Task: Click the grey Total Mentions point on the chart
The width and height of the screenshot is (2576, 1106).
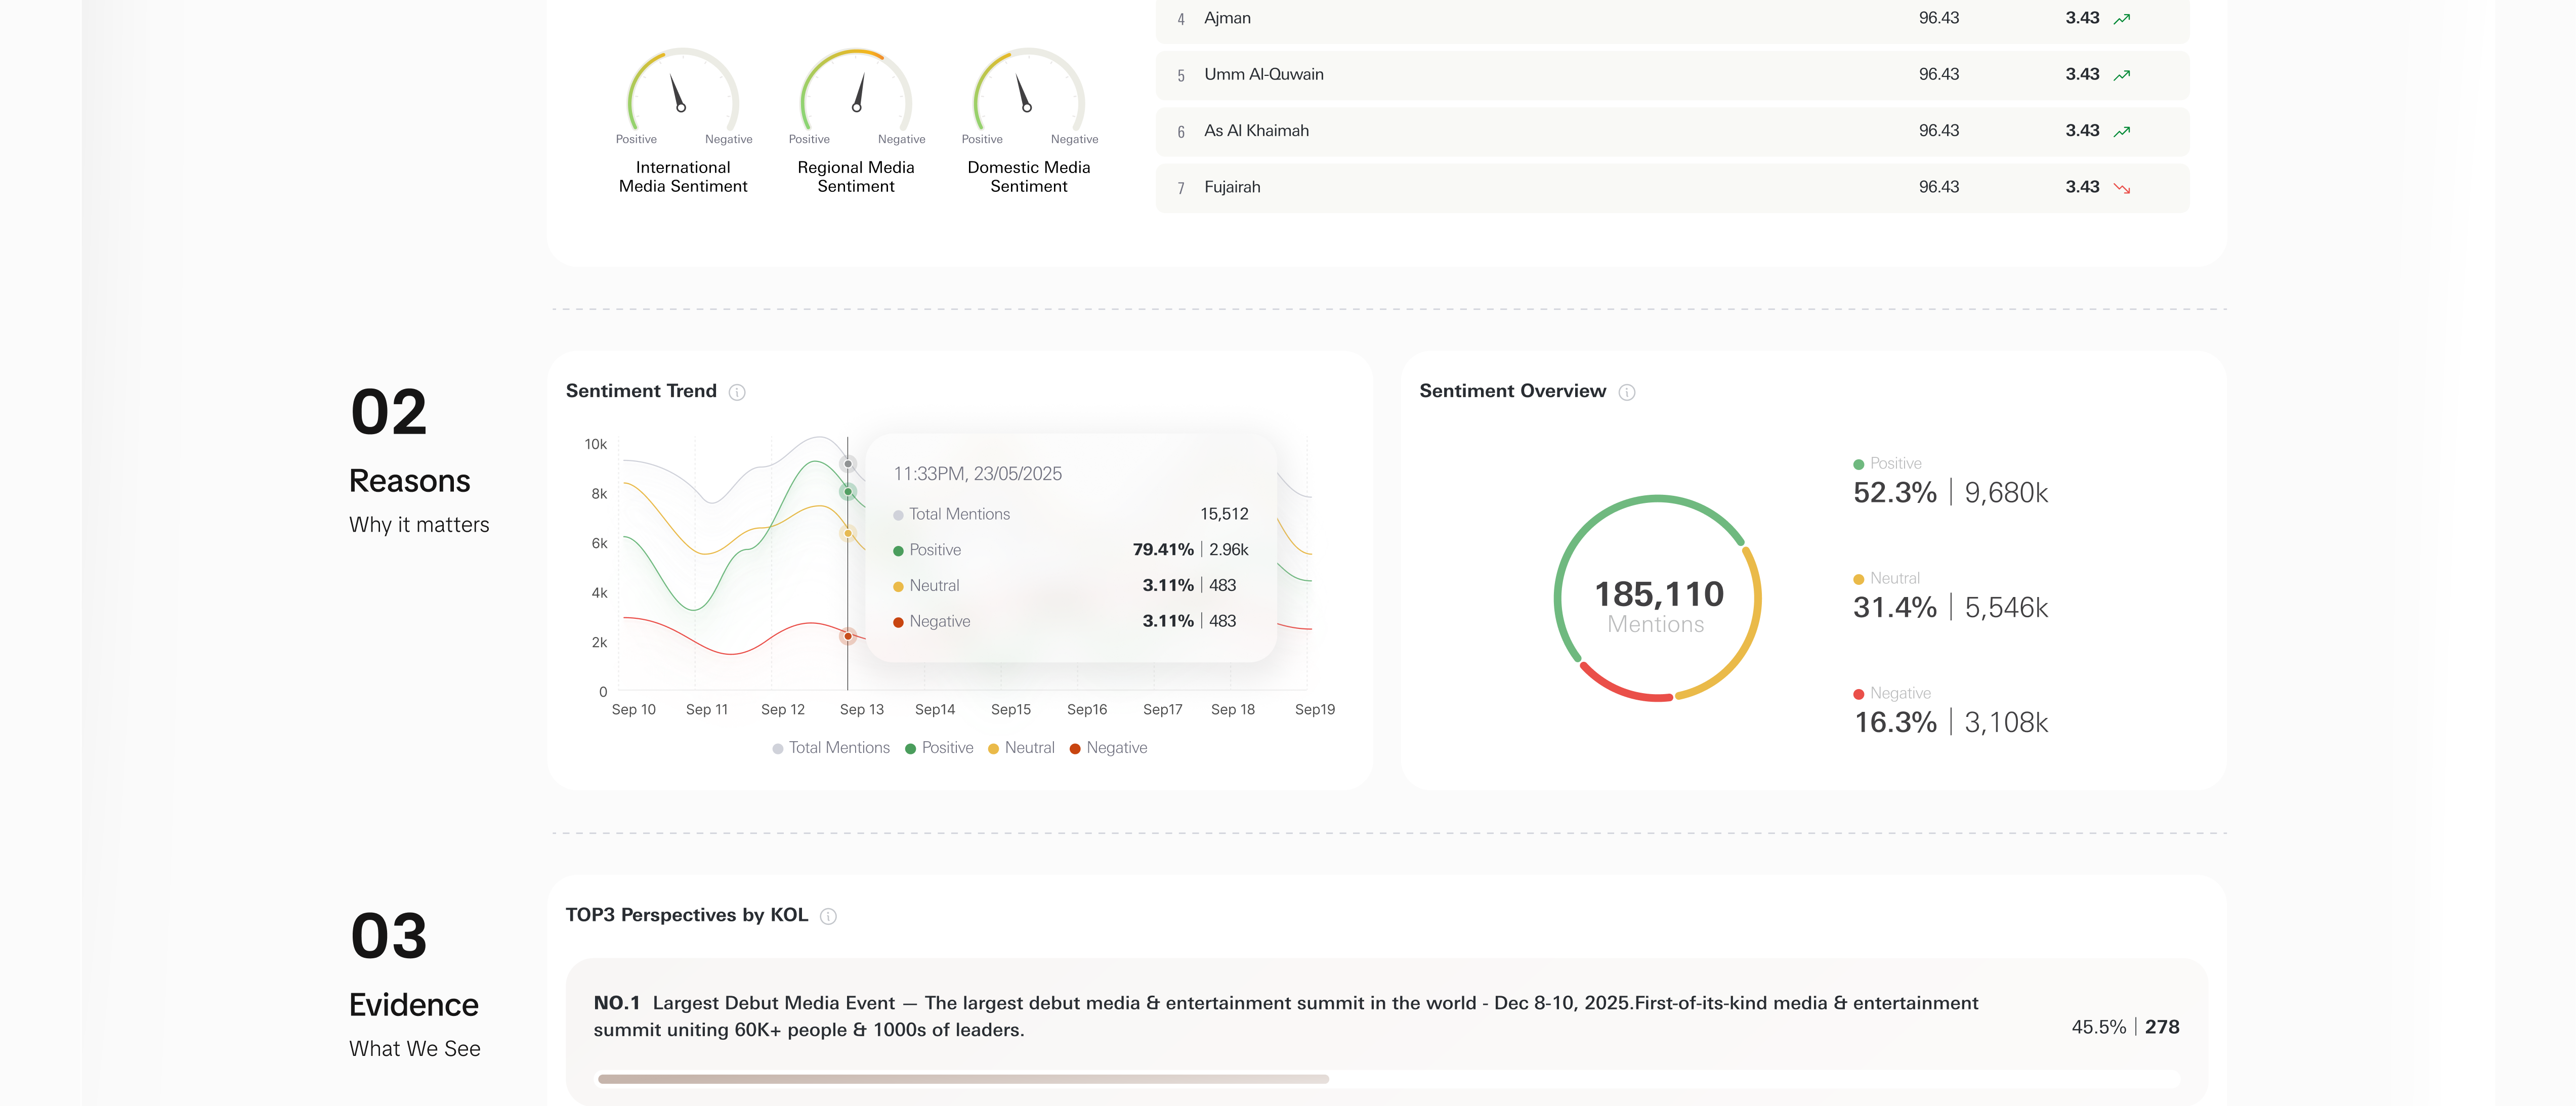Action: pyautogui.click(x=848, y=463)
